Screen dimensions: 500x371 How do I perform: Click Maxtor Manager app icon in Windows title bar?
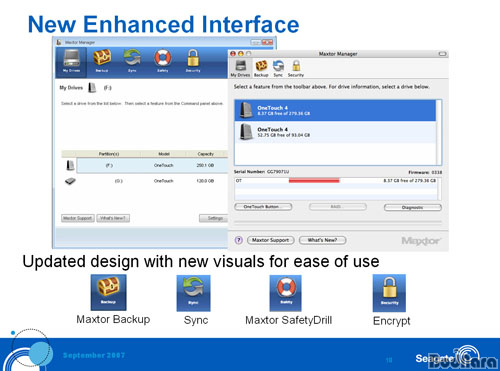click(x=59, y=42)
